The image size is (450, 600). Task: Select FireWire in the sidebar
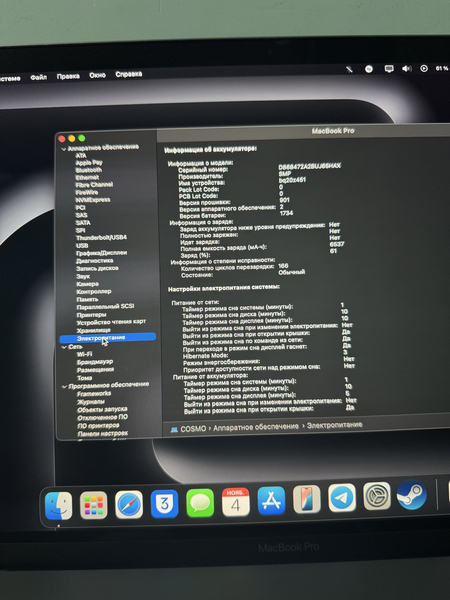(87, 192)
